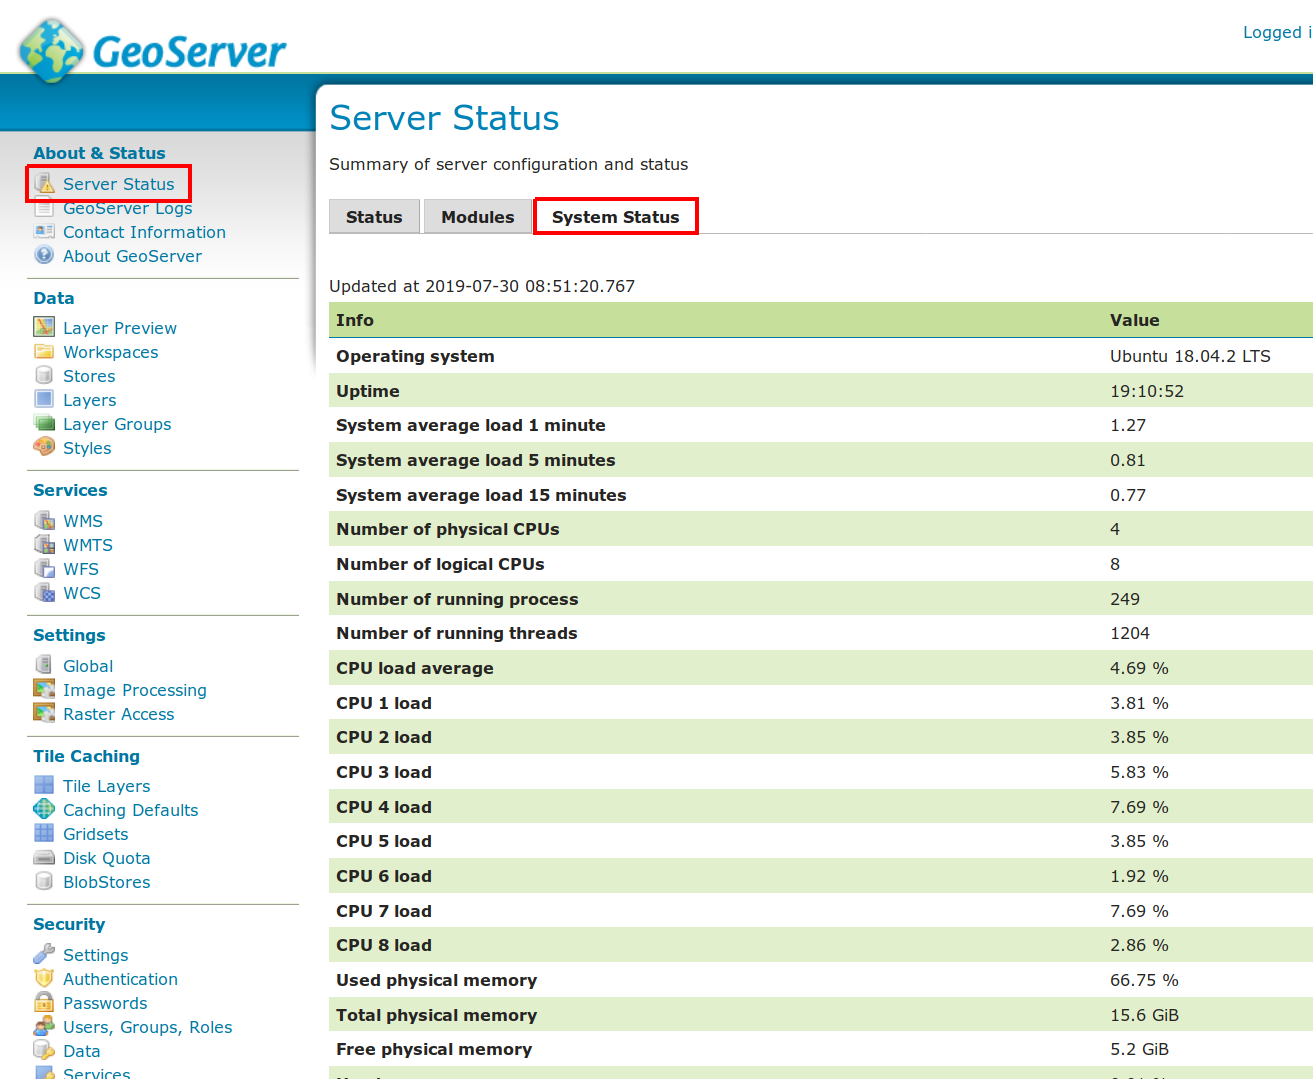This screenshot has height=1079, width=1313.
Task: Switch to the Status tab
Action: coord(374,217)
